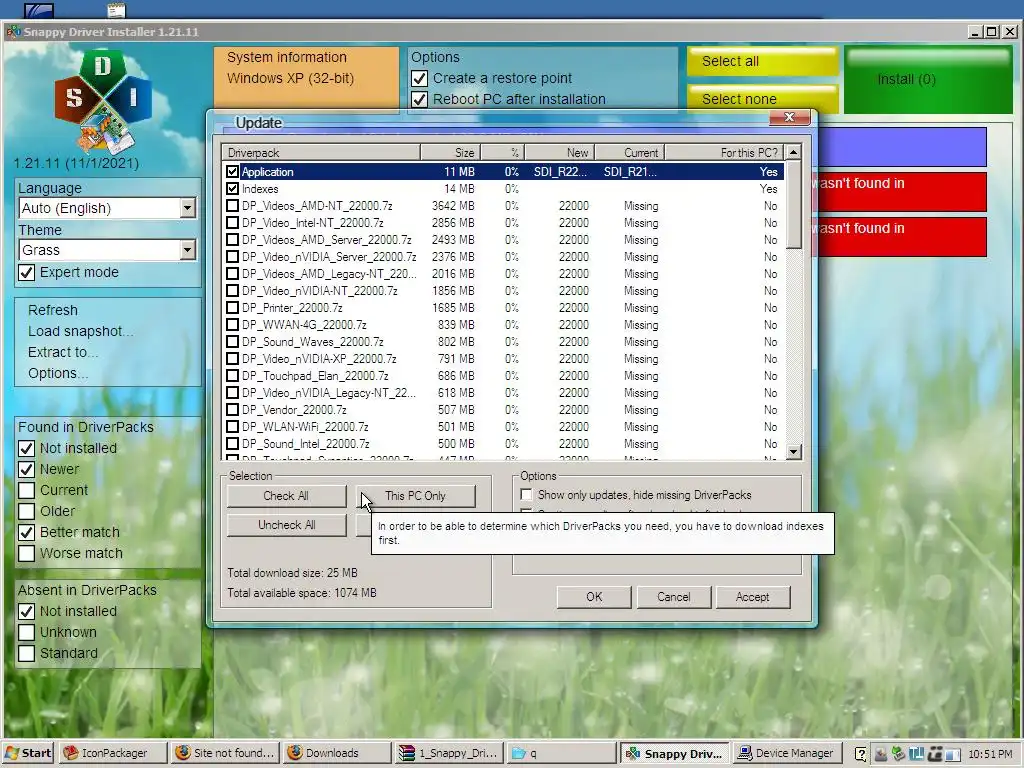
Task: Close the Update dialog
Action: pos(789,117)
